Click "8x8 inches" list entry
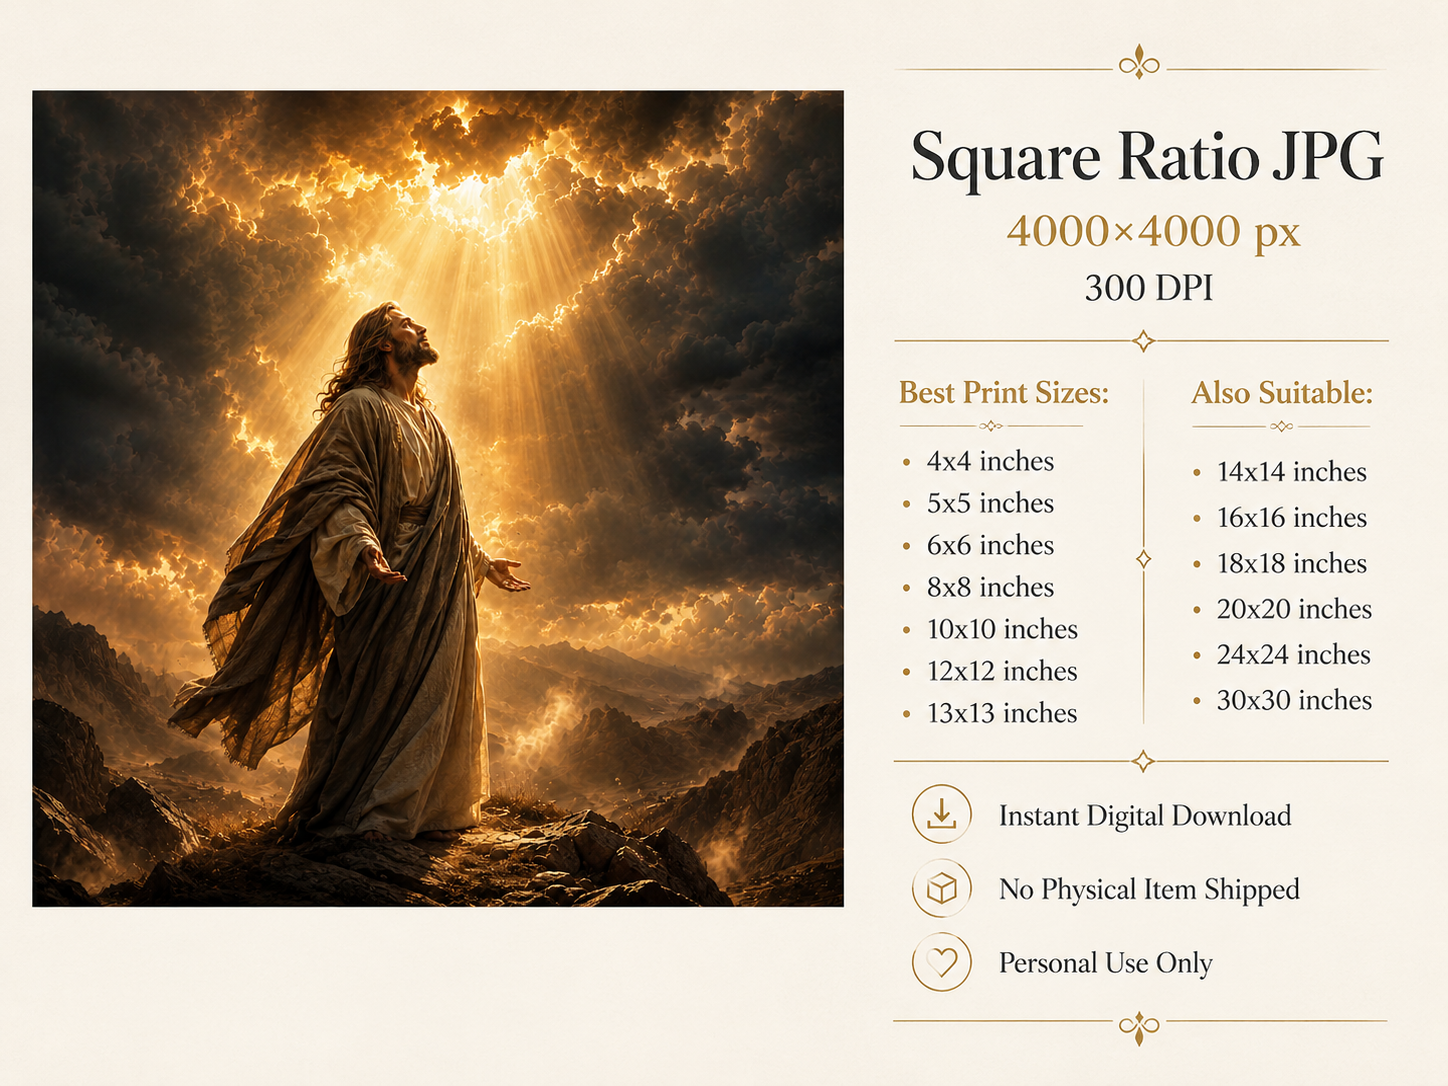 990,587
